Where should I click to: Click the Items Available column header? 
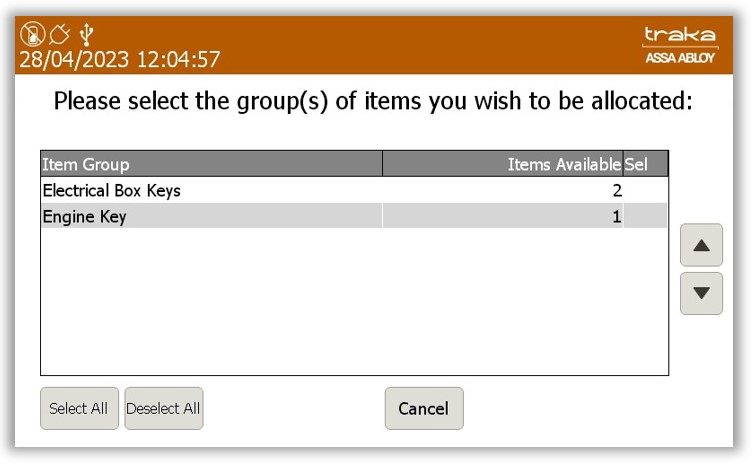click(x=503, y=164)
